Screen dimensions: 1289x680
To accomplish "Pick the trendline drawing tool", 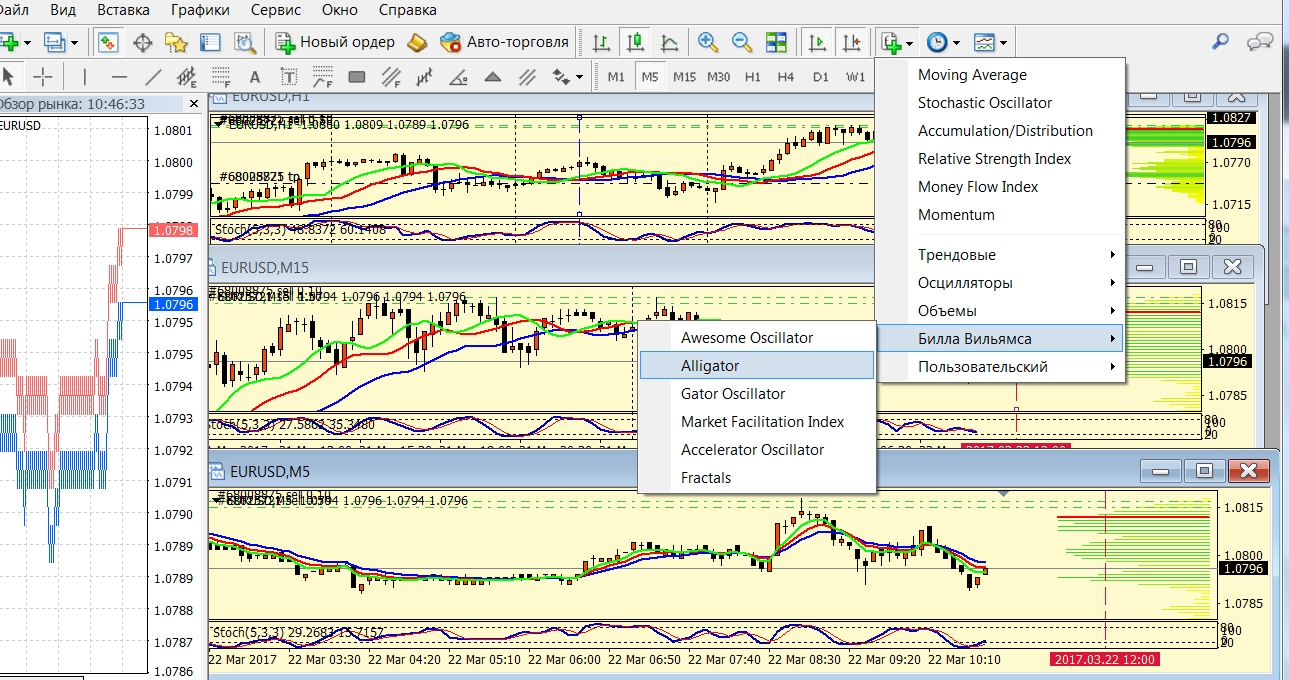I will (x=153, y=77).
